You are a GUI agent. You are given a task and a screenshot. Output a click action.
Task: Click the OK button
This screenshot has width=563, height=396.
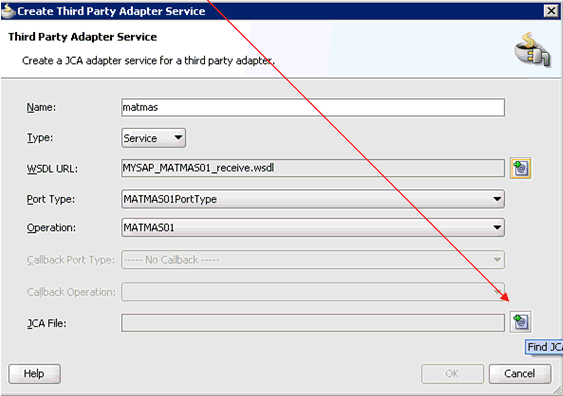(x=452, y=374)
